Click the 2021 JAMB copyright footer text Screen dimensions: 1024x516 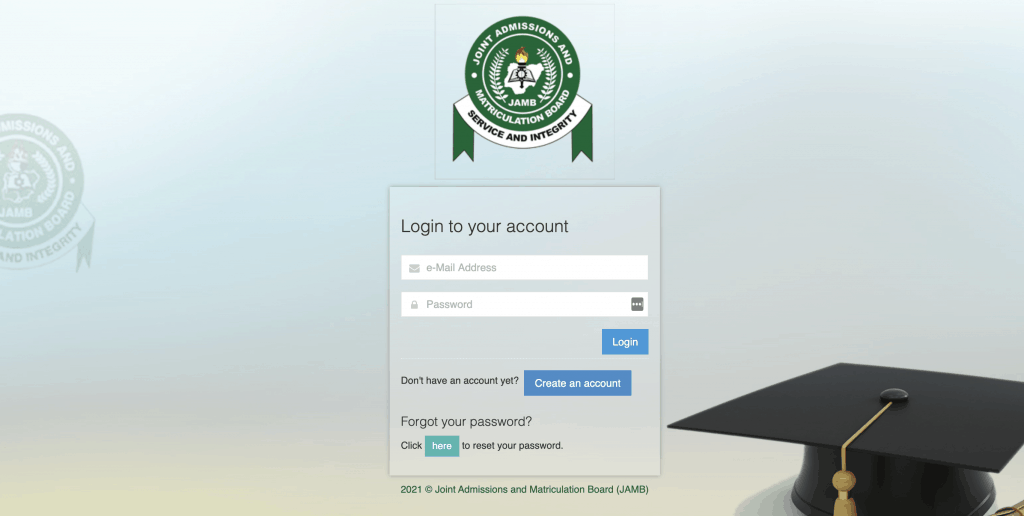coord(524,489)
